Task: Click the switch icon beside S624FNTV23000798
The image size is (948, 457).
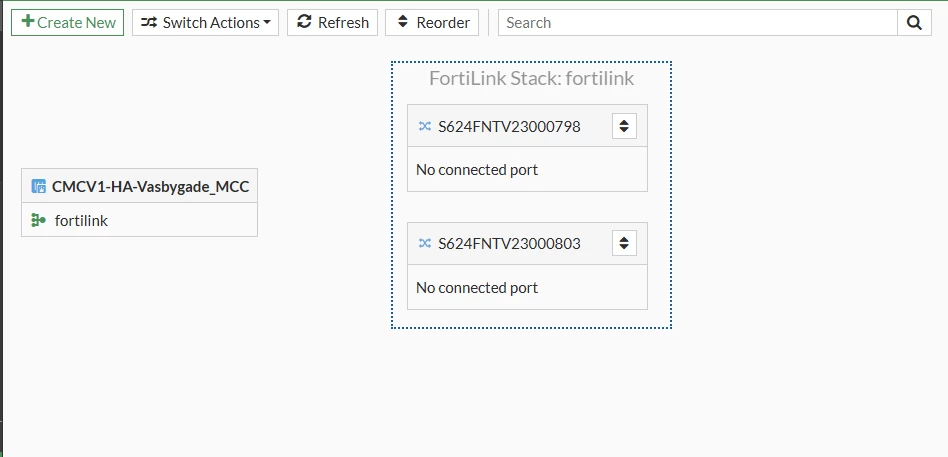Action: tap(425, 126)
